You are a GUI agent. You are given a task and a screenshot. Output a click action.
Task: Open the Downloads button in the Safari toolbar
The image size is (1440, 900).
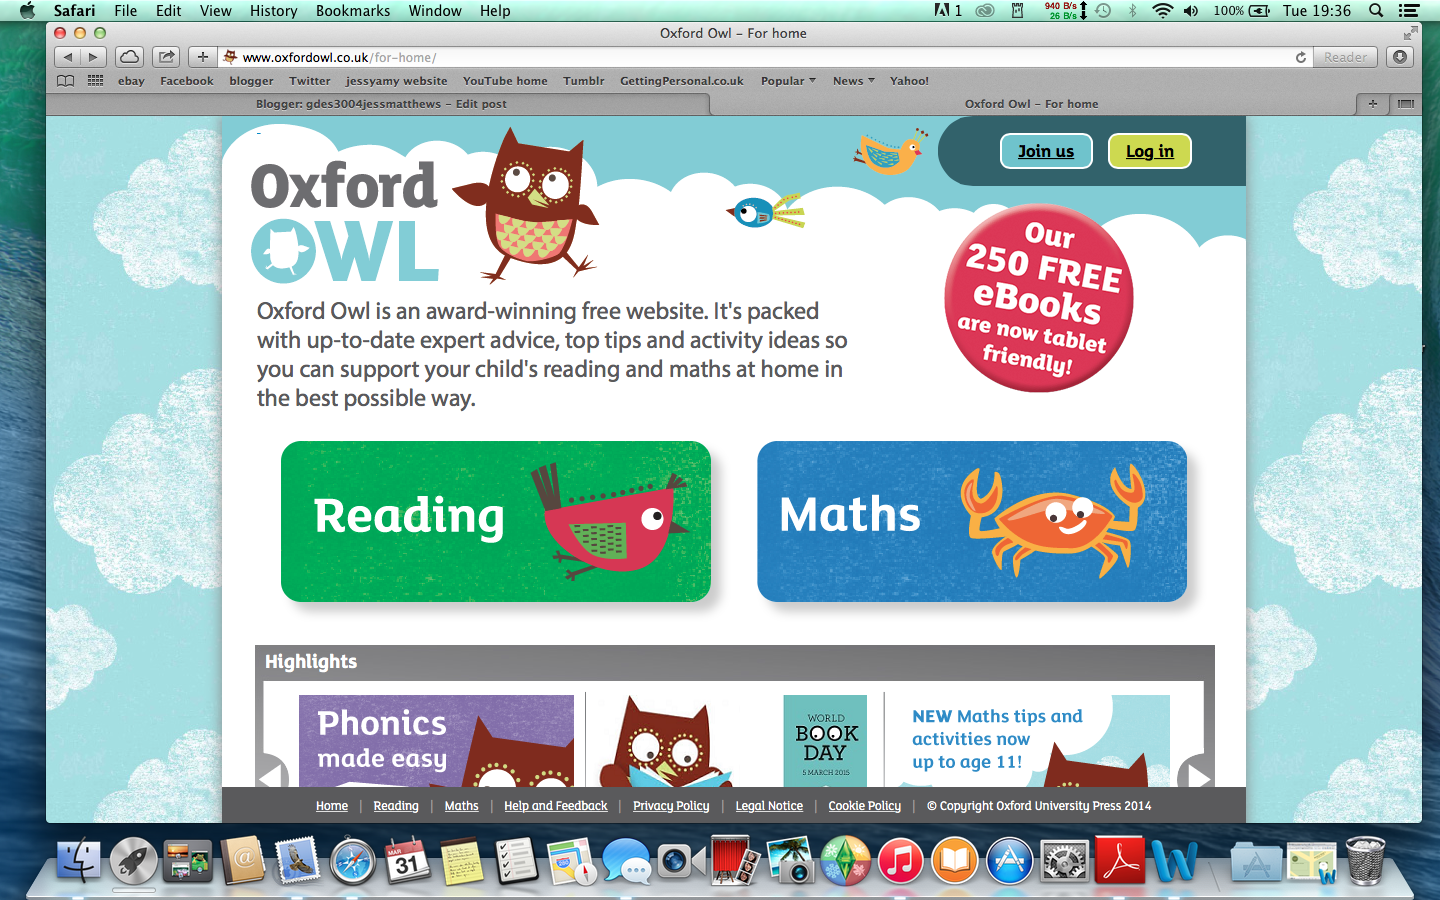[1400, 57]
